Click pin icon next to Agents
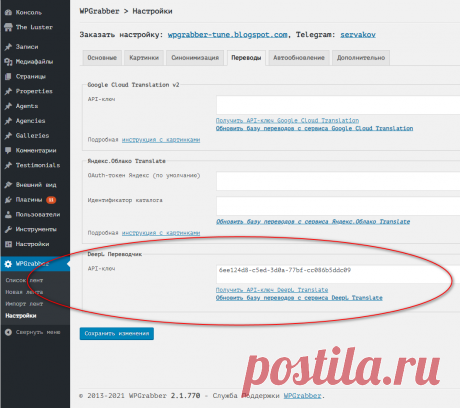Viewport: 460px width, 408px height. [x=8, y=106]
